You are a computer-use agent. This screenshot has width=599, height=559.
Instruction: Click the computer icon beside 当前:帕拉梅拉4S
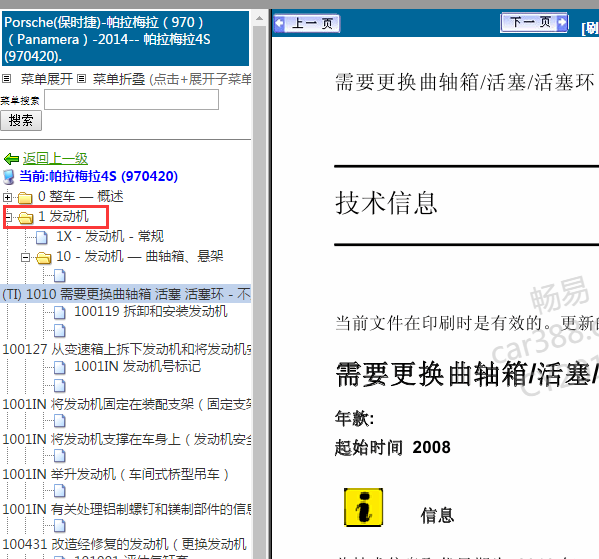coord(9,177)
